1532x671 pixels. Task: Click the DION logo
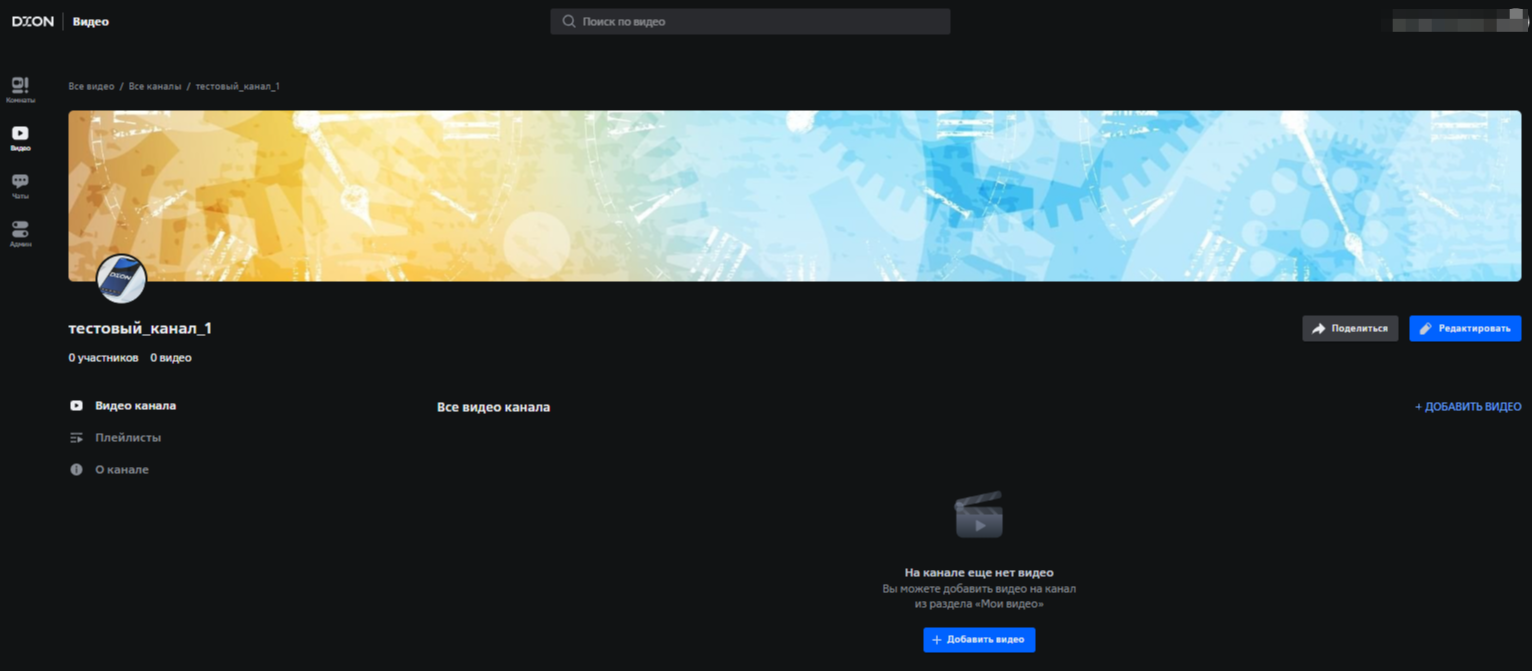click(33, 21)
